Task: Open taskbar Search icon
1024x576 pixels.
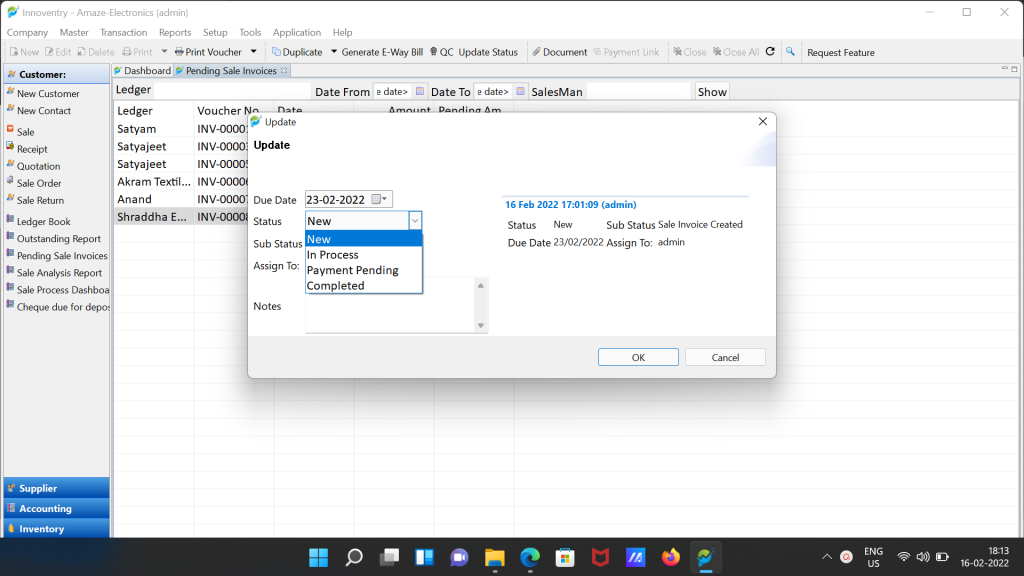Action: (x=354, y=557)
